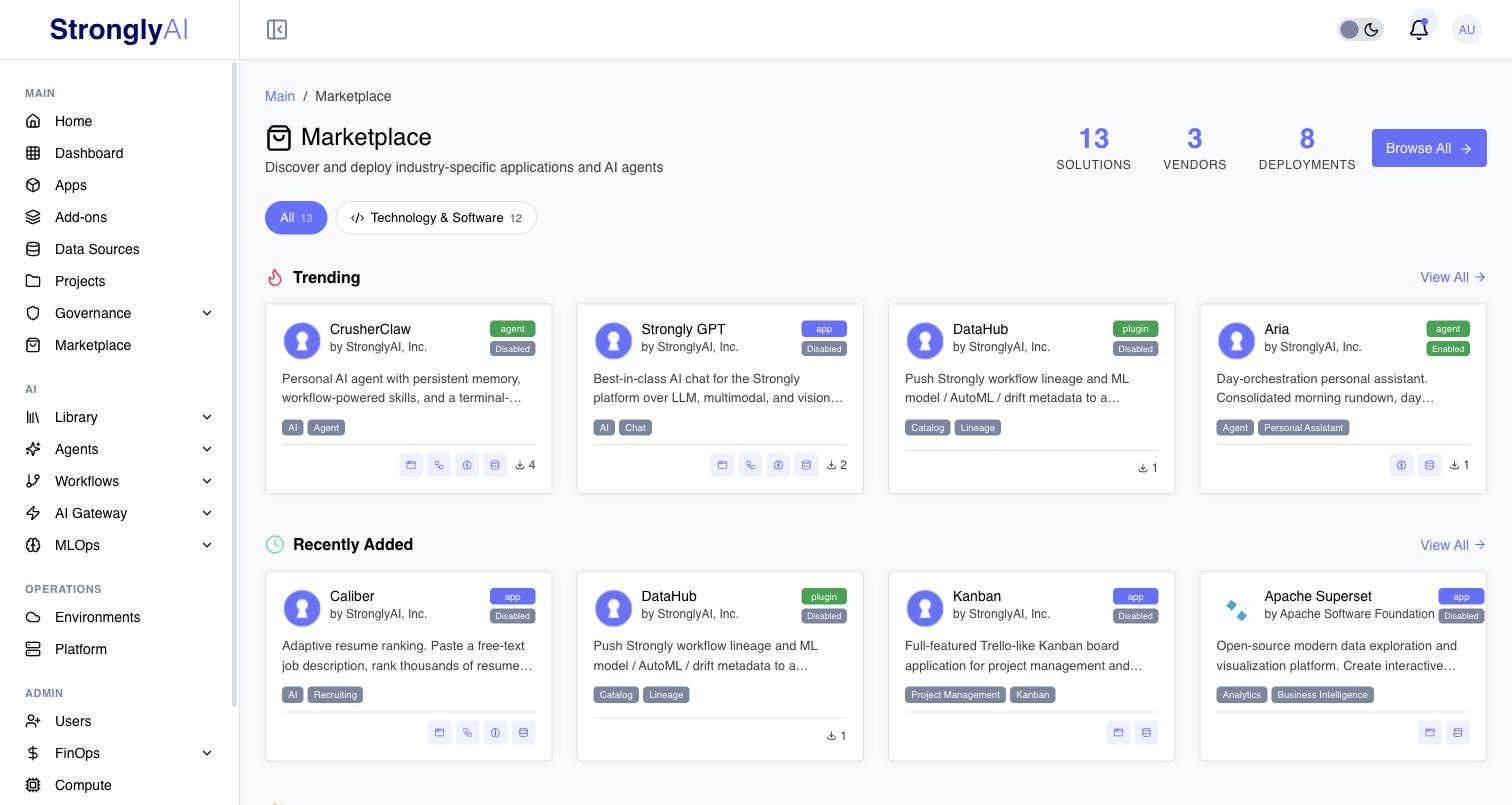Click the StronglyAI logo
Viewport: 1512px width, 805px height.
pos(119,30)
